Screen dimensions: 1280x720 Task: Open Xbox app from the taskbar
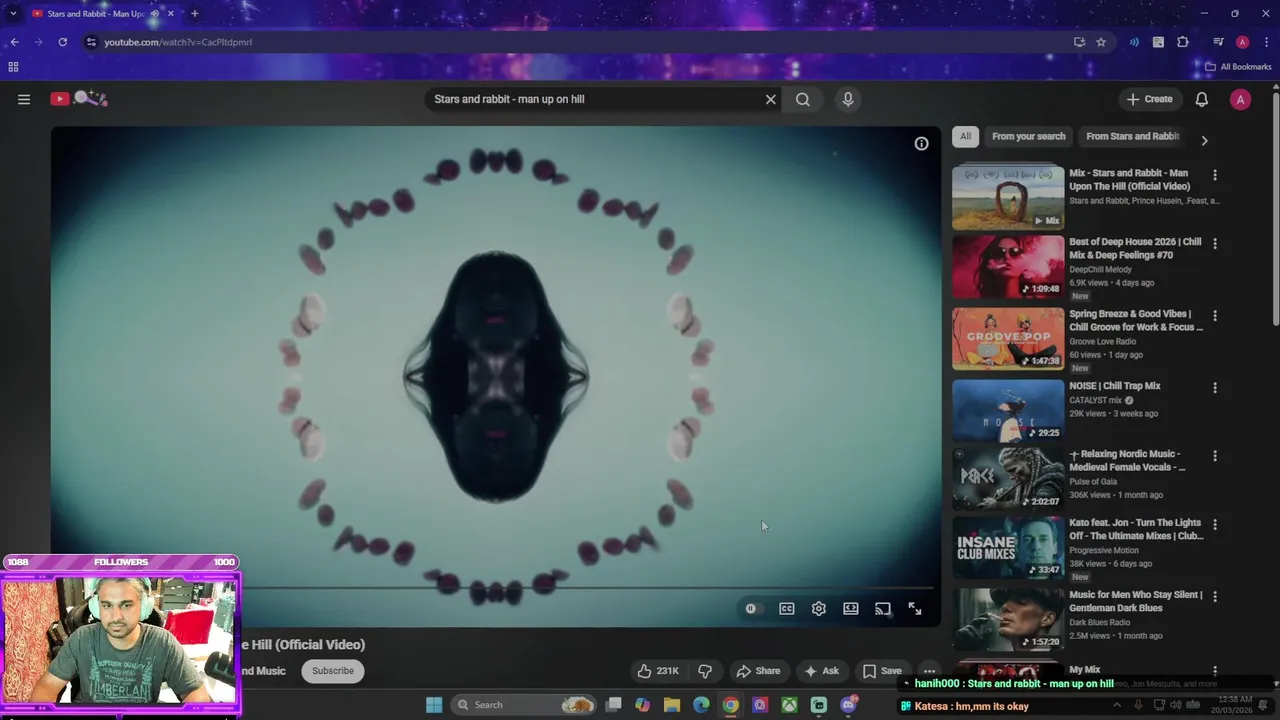(789, 705)
